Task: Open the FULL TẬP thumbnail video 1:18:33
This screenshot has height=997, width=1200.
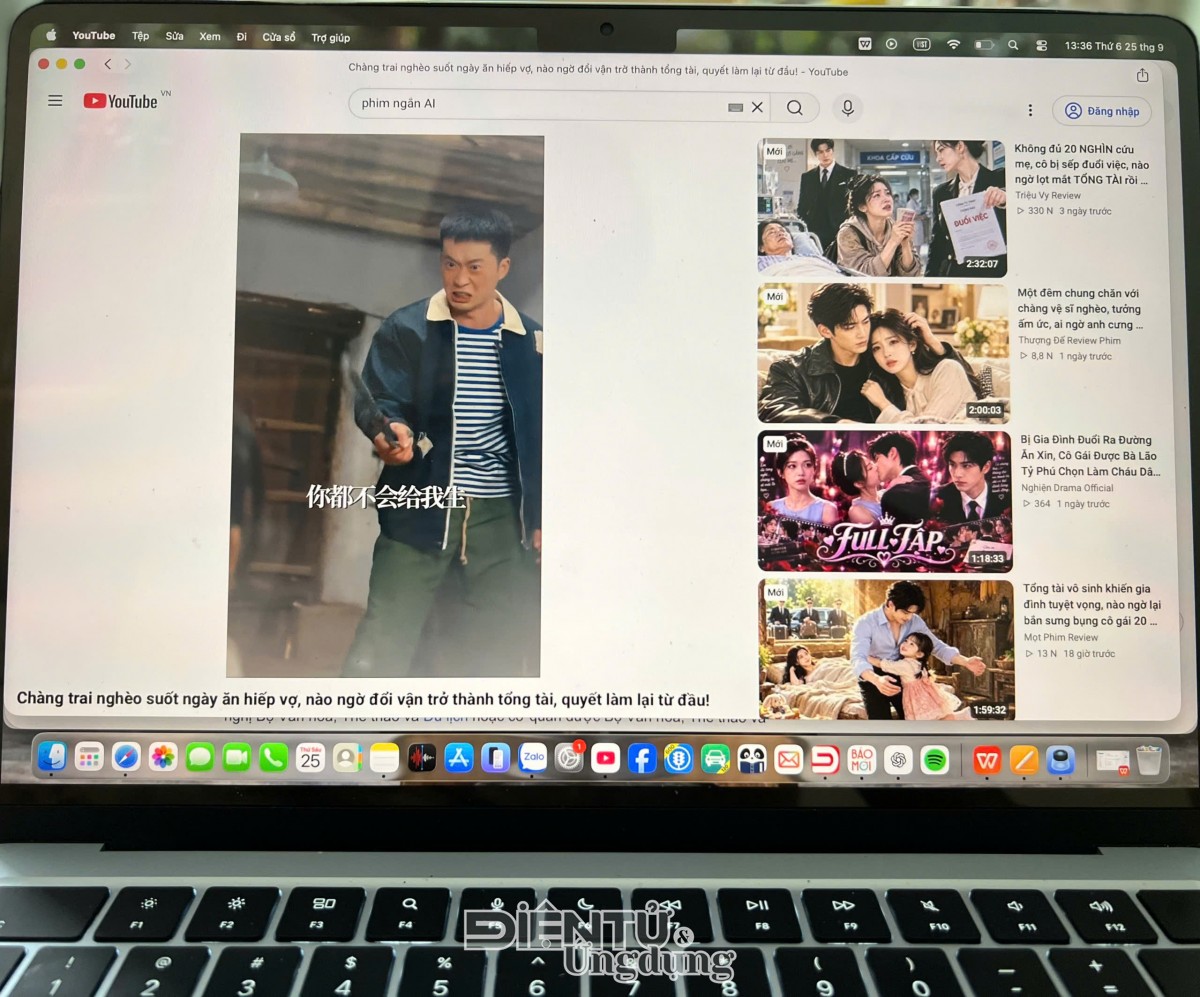Action: pyautogui.click(x=885, y=501)
